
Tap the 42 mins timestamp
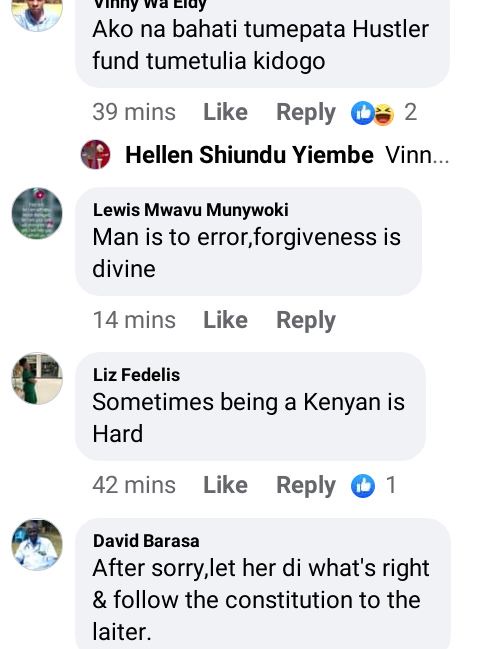pos(134,485)
